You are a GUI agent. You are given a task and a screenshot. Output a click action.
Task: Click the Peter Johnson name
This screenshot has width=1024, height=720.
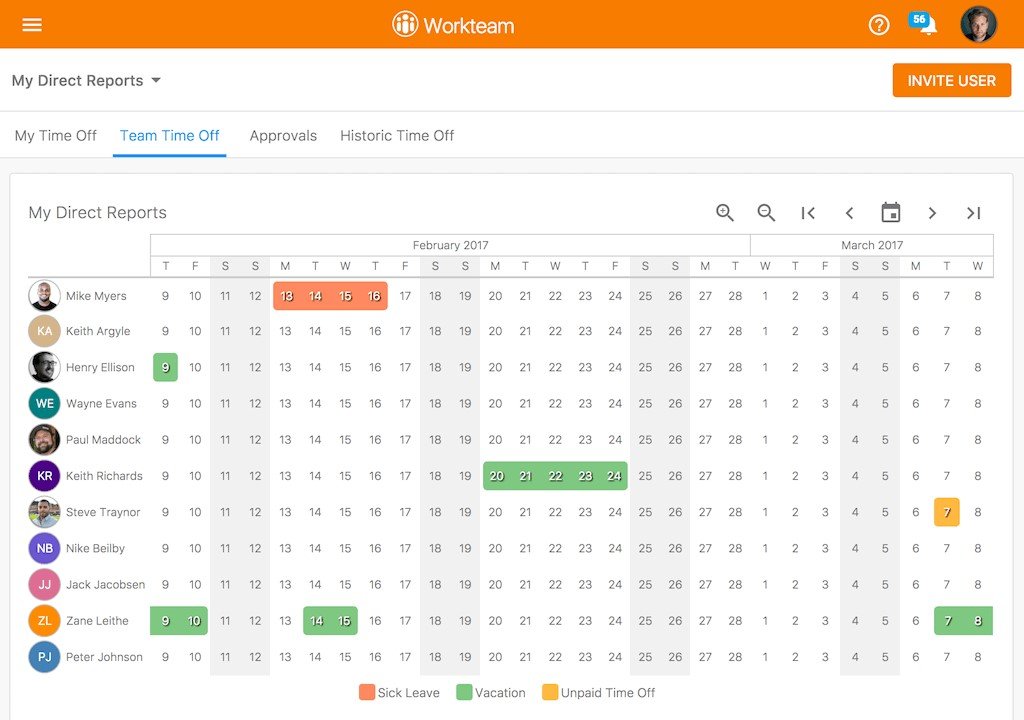coord(104,657)
